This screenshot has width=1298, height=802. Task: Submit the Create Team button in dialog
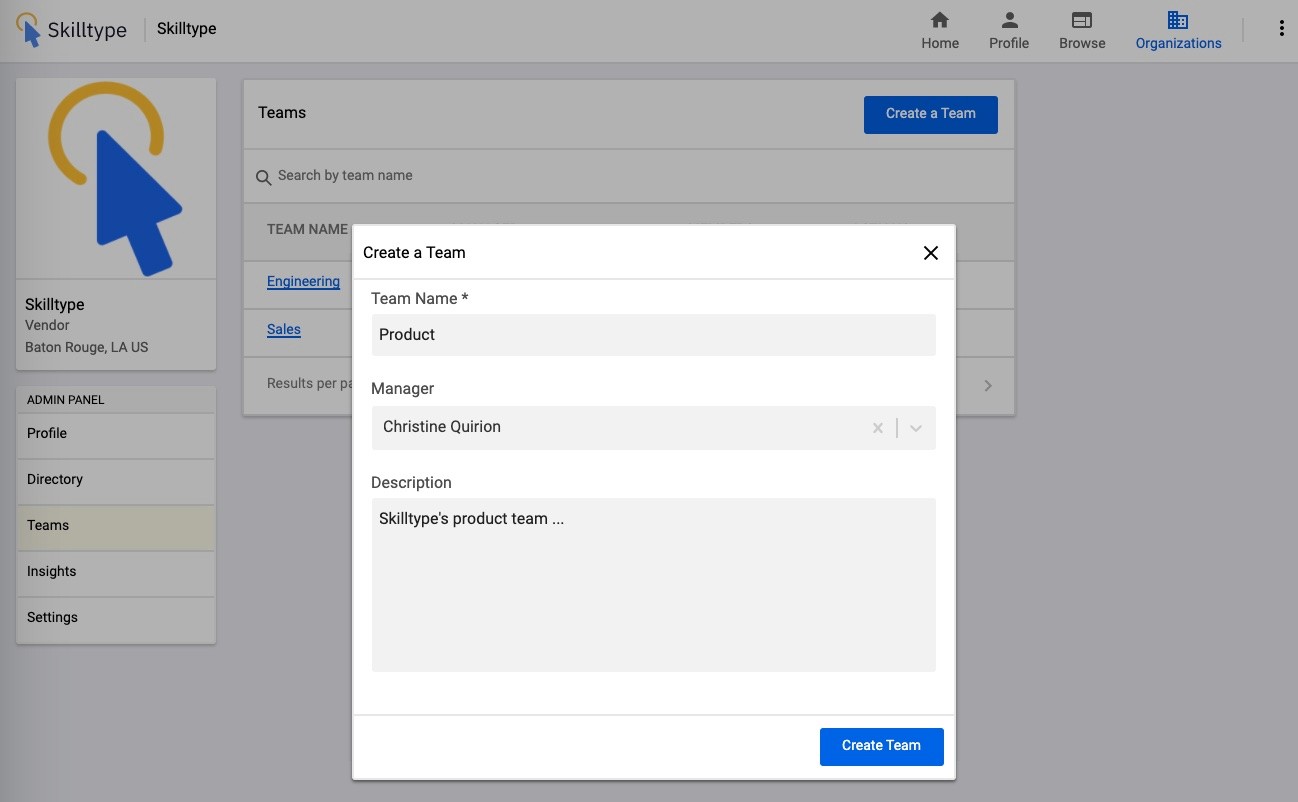[x=881, y=746]
